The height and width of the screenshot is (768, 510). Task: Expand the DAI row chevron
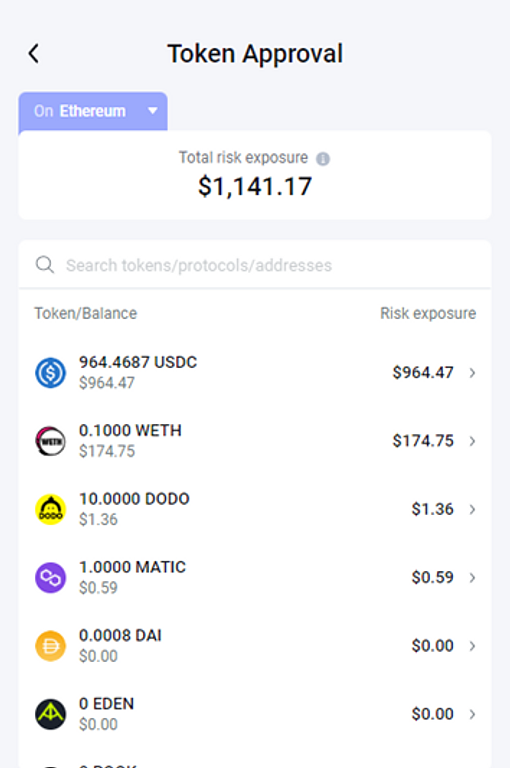click(x=472, y=646)
